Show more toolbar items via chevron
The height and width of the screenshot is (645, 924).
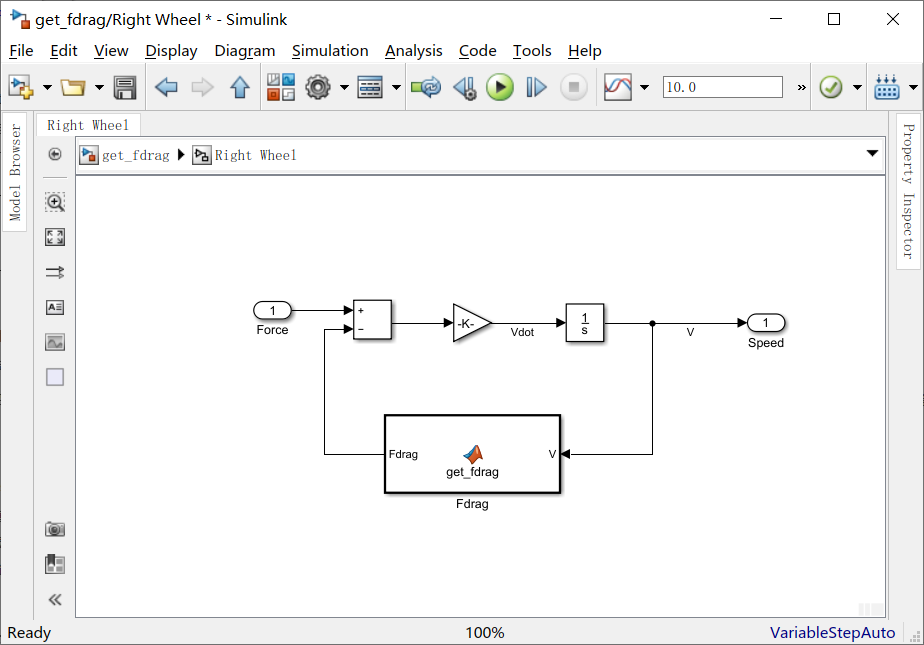pos(801,88)
